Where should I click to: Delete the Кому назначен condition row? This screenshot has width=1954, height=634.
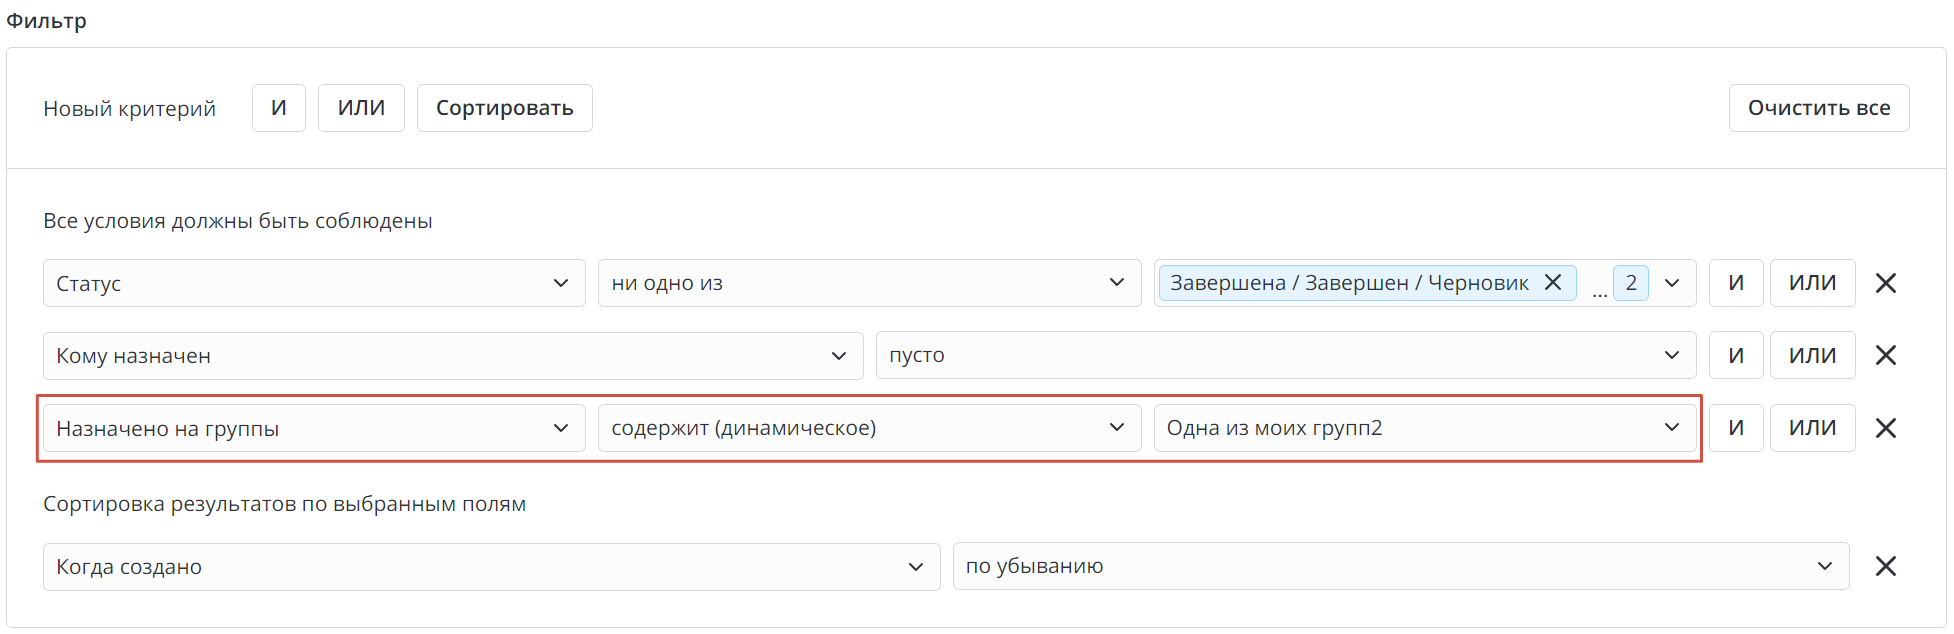[1885, 356]
